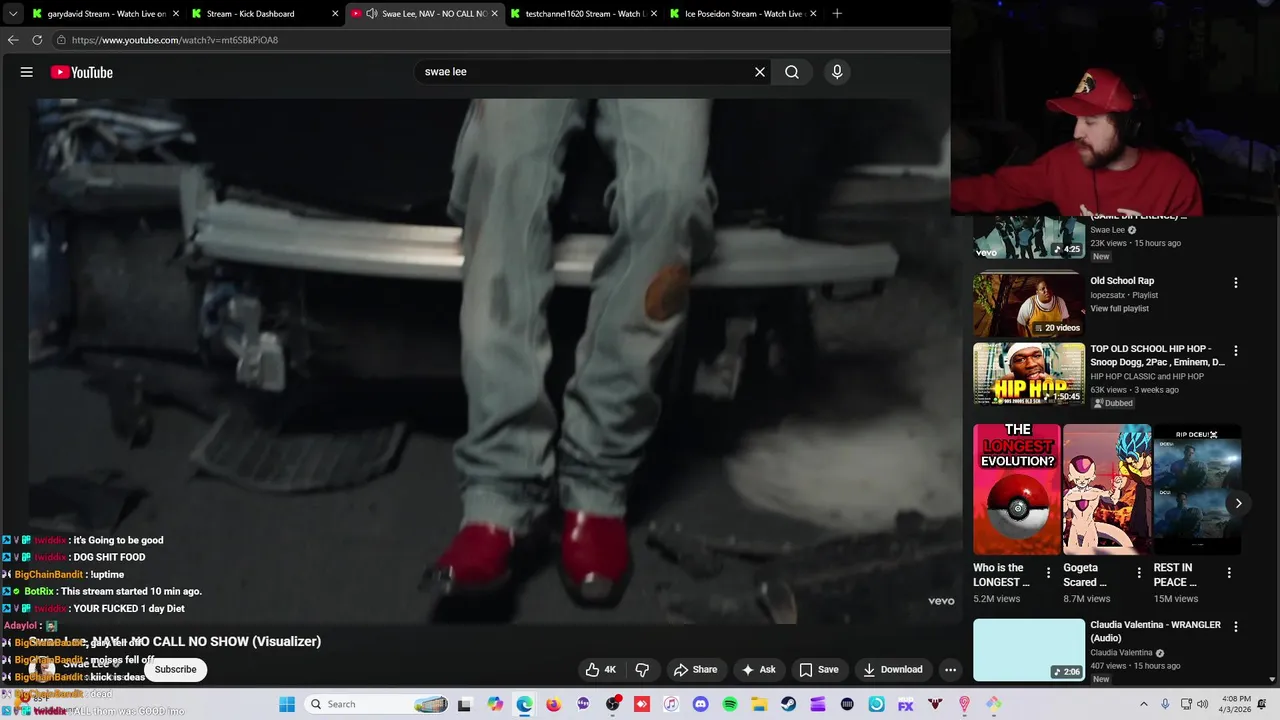Go to YouTube home via logo

(x=82, y=72)
